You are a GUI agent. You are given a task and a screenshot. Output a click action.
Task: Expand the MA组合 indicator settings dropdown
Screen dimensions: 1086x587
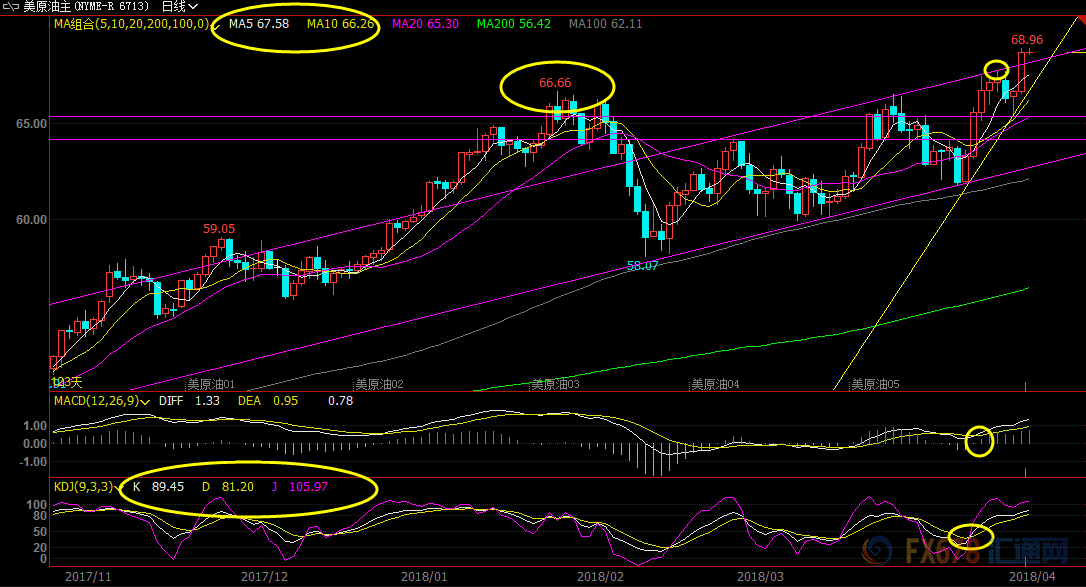(x=214, y=23)
